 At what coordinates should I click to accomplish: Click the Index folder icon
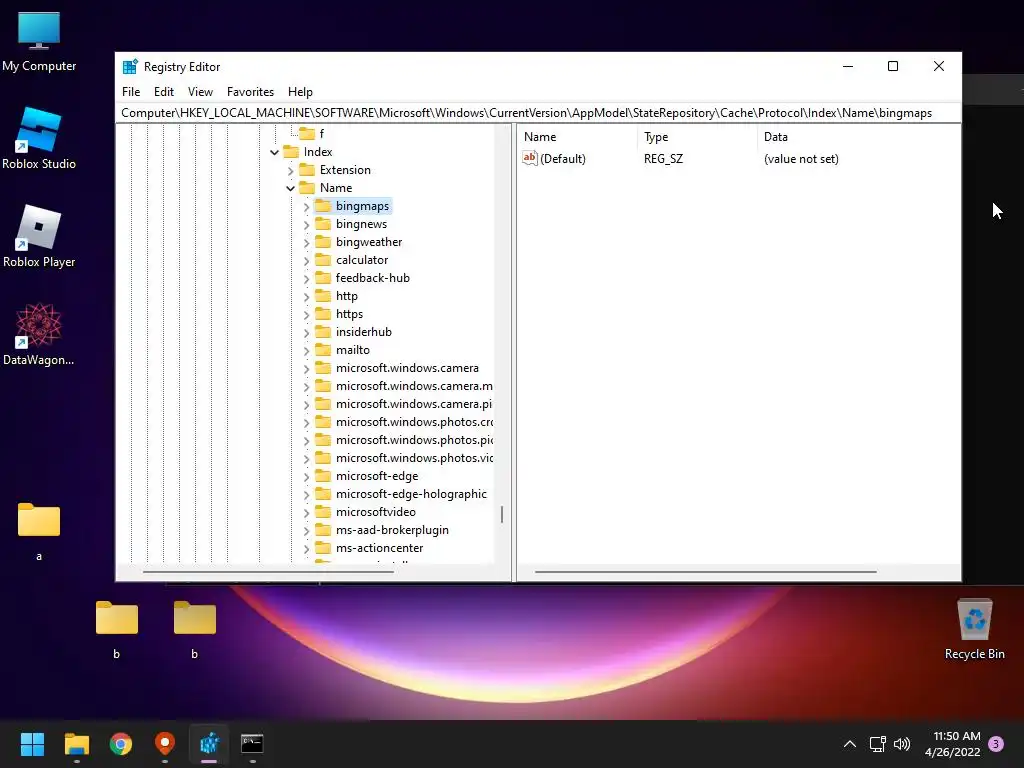(x=291, y=152)
